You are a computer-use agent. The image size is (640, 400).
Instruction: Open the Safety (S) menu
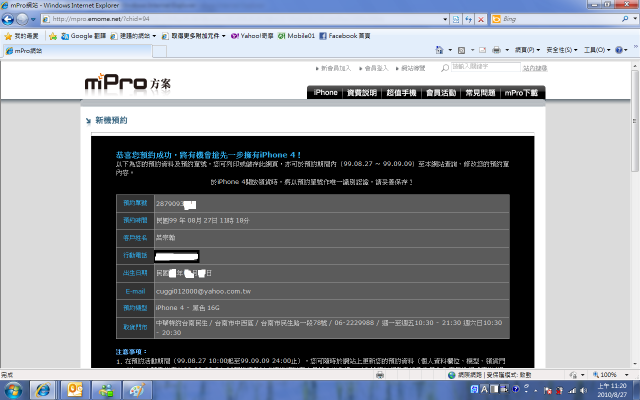tap(562, 50)
